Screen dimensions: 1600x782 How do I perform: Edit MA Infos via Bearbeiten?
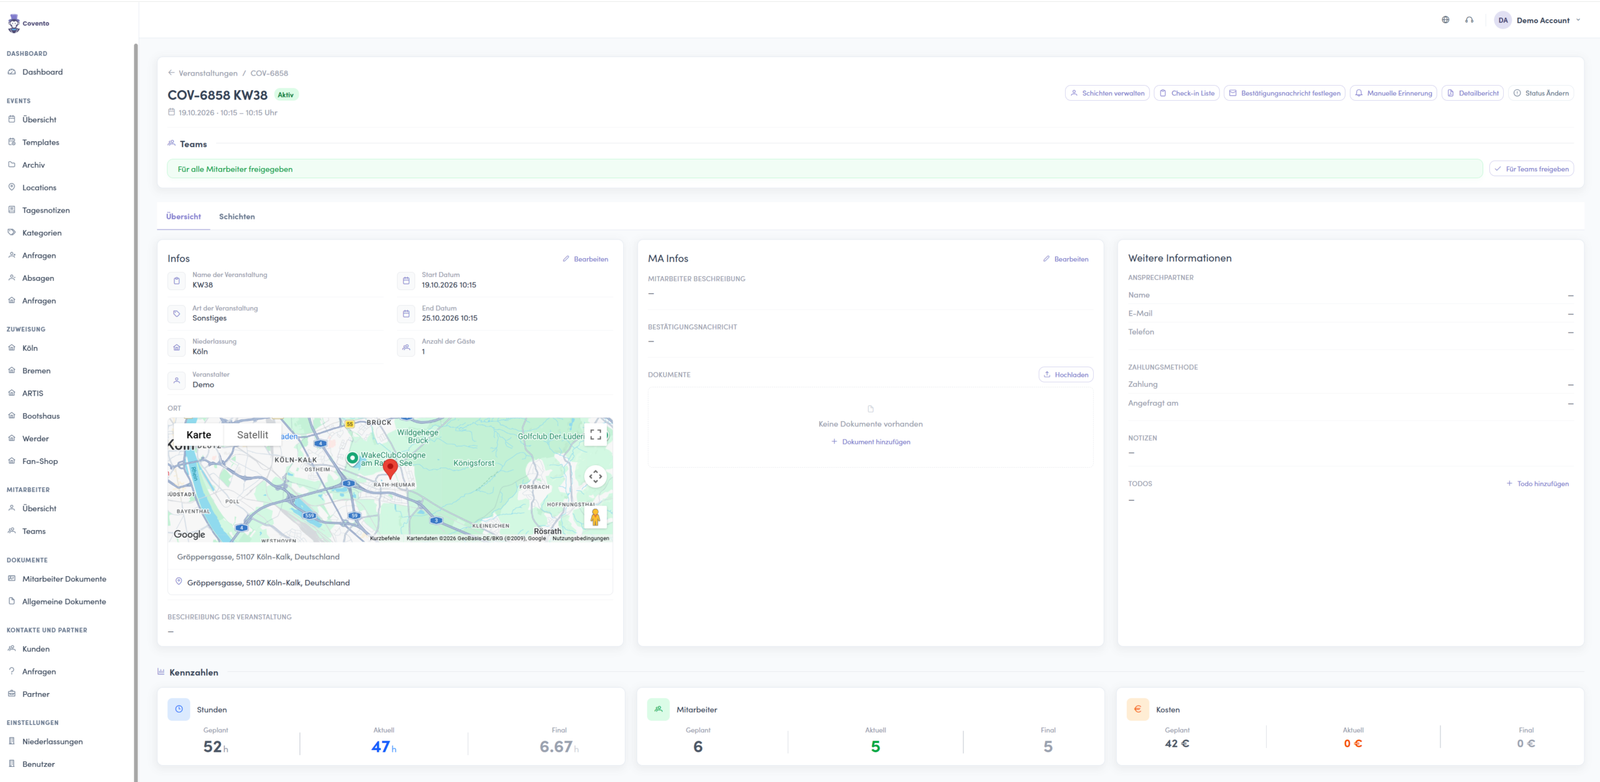(x=1065, y=259)
